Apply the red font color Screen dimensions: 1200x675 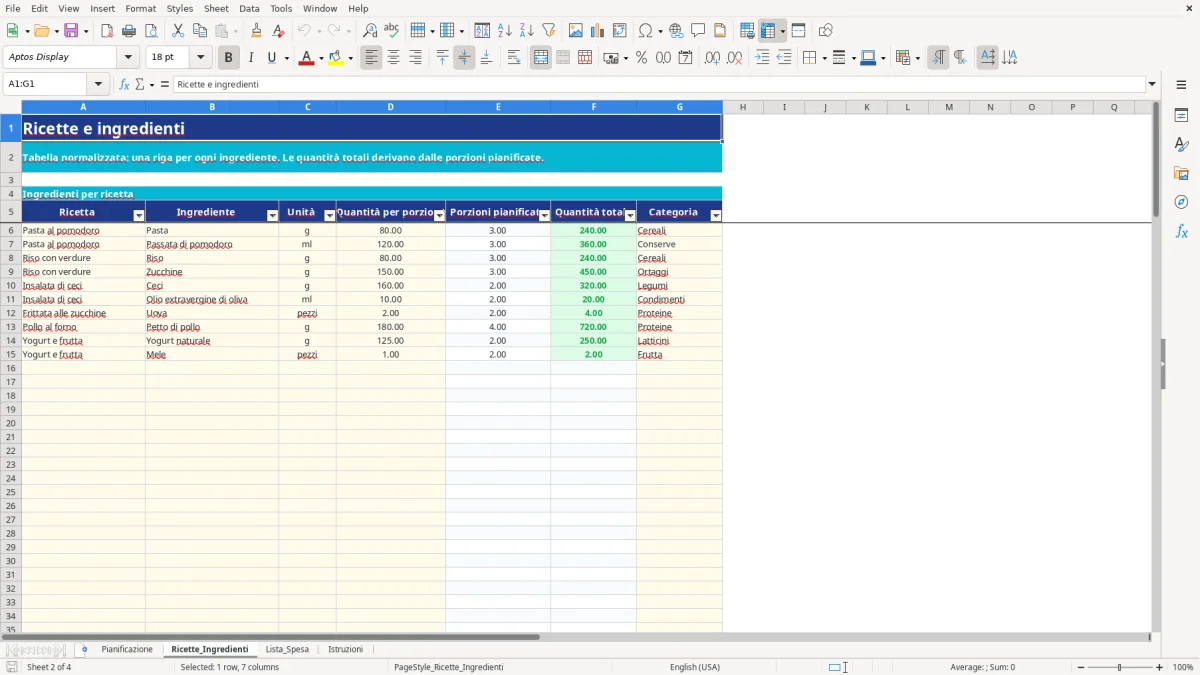[x=306, y=58]
